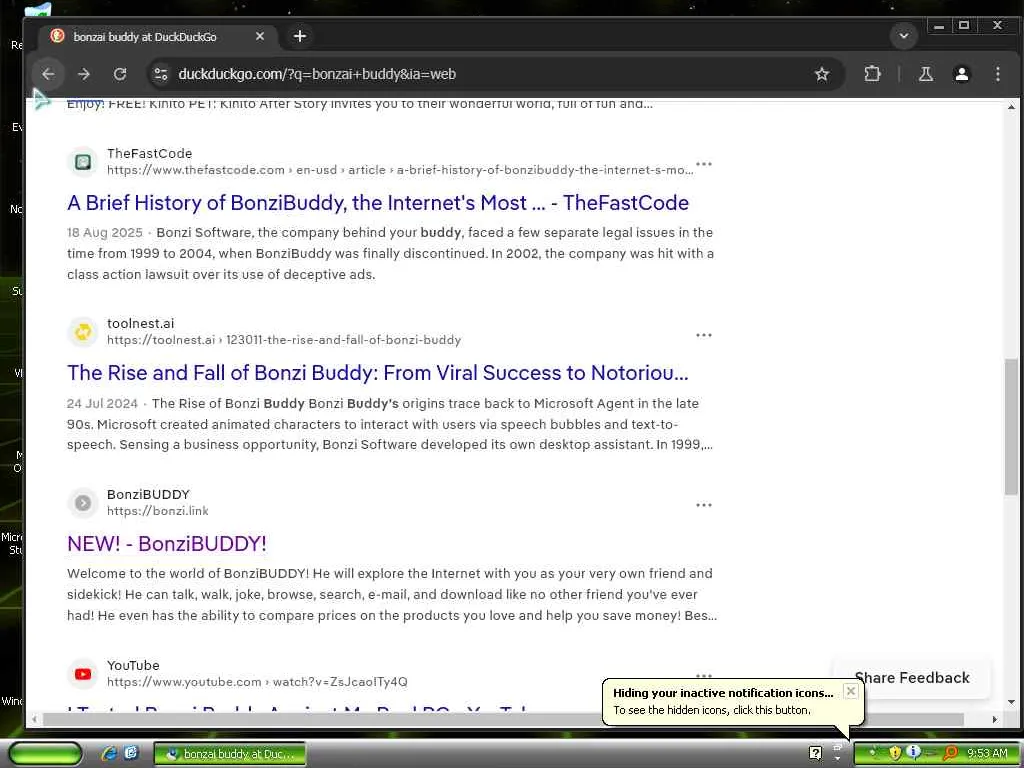Viewport: 1024px width, 768px height.
Task: Click the toolnest.ai site favicon
Action: 83,332
